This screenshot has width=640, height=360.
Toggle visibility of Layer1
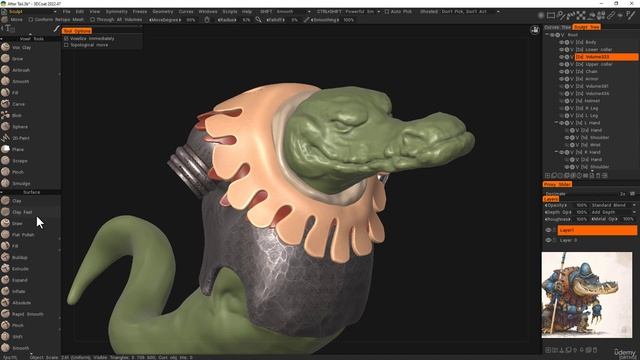click(548, 230)
